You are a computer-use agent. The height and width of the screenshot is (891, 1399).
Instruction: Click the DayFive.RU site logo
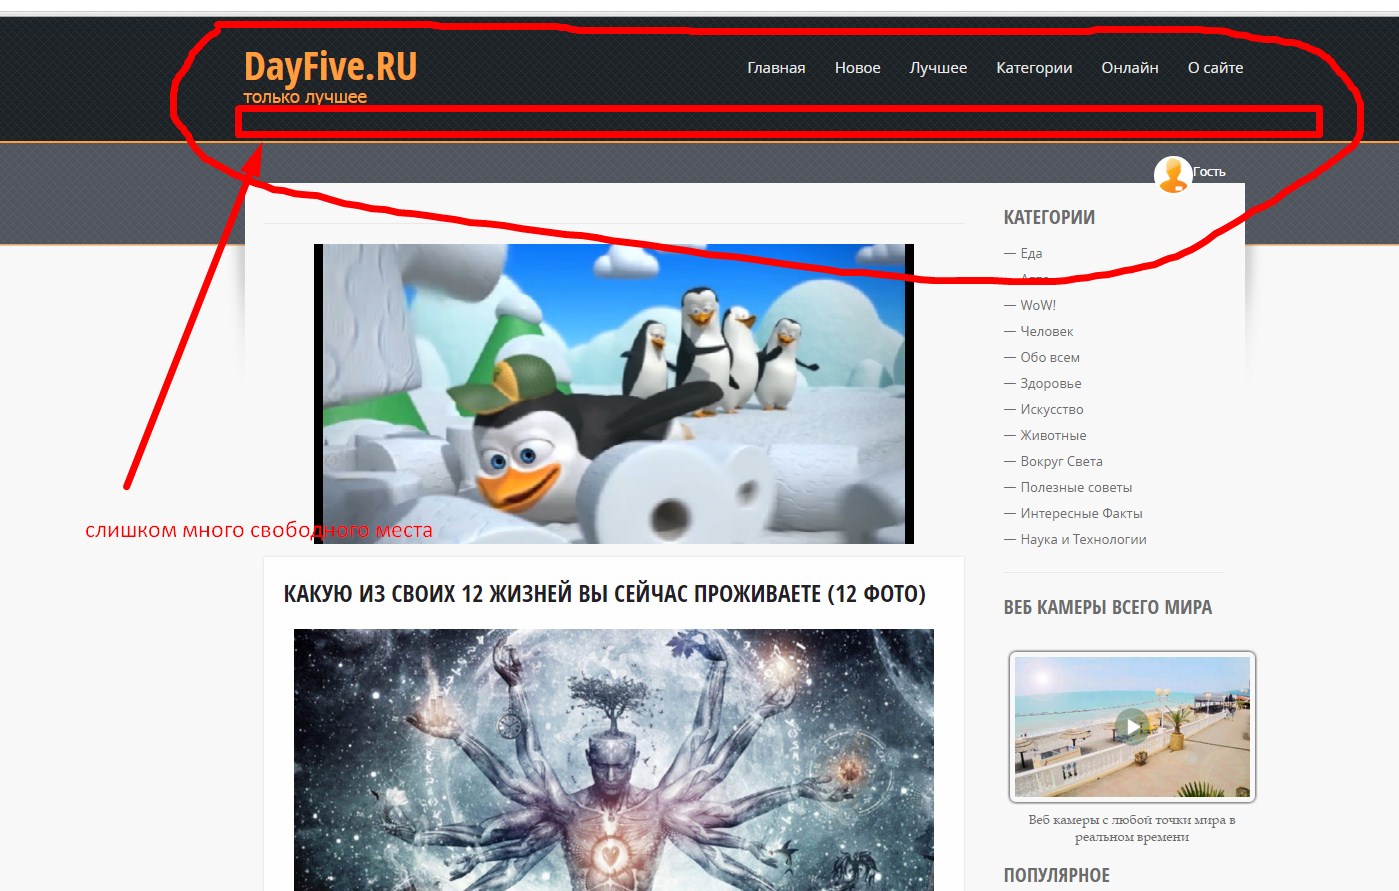click(330, 67)
